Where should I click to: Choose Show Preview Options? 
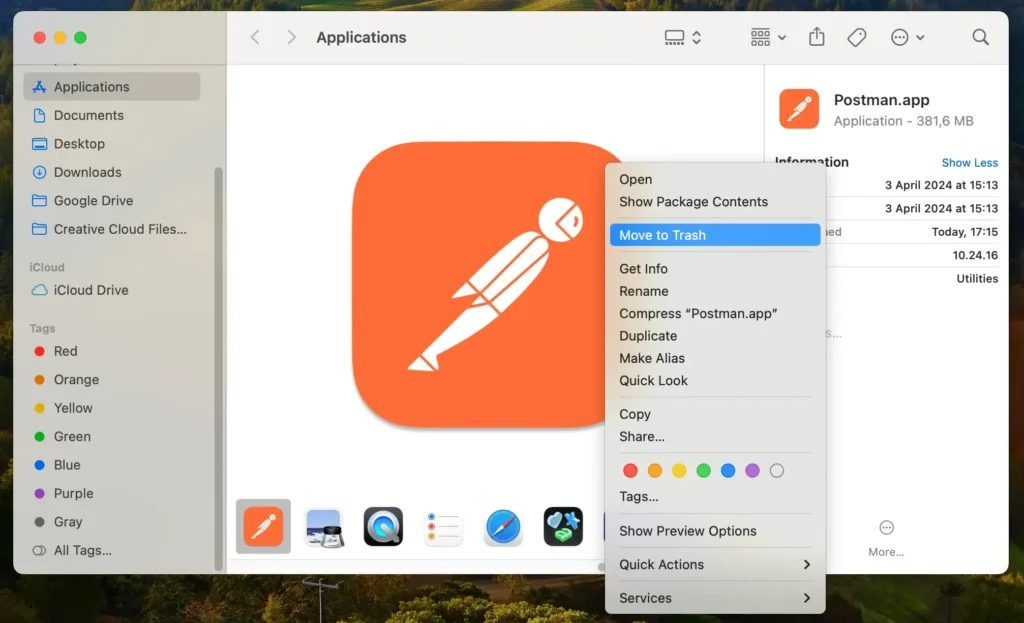pos(715,531)
